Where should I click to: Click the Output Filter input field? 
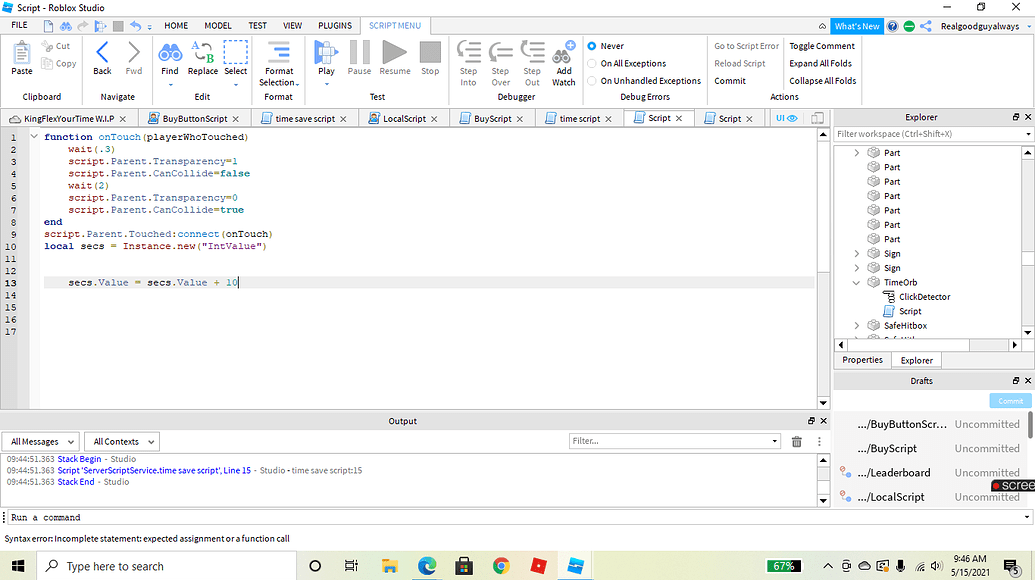pyautogui.click(x=669, y=441)
